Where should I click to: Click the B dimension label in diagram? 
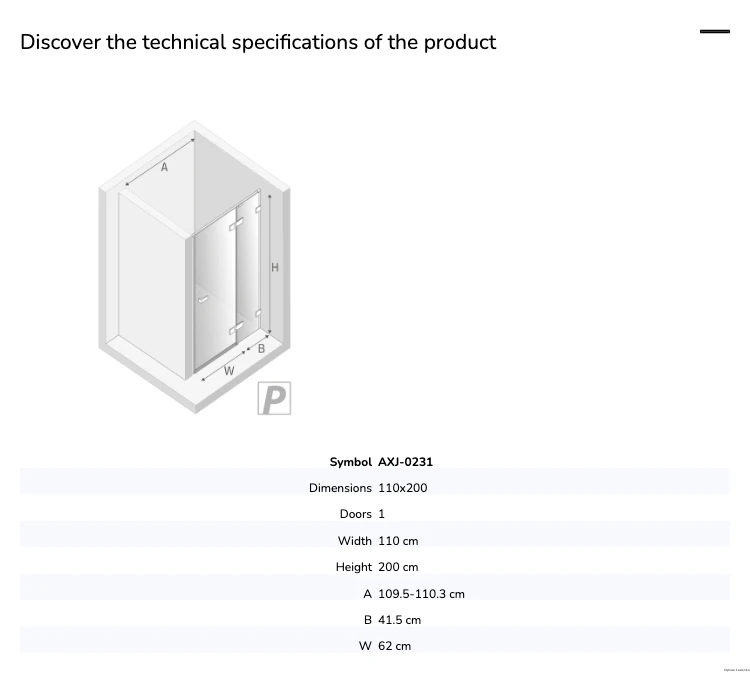coord(261,349)
